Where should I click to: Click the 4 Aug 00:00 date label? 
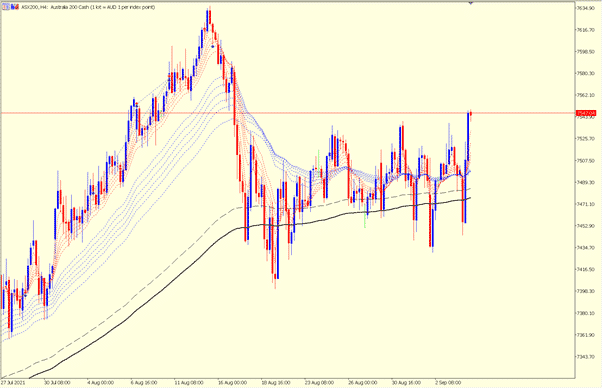[x=101, y=383]
